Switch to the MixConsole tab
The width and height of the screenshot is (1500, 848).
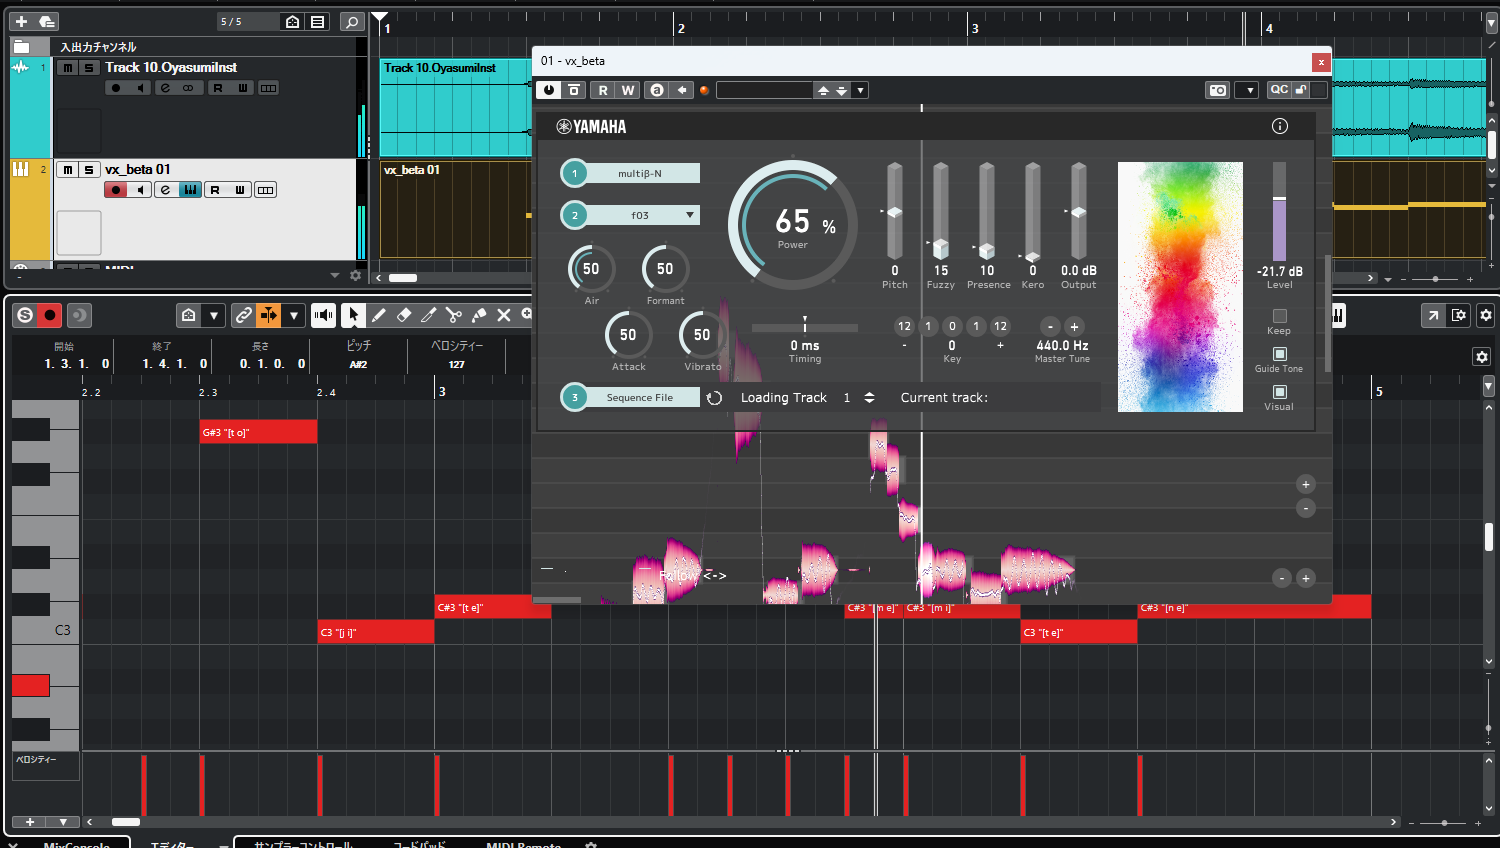pos(76,844)
